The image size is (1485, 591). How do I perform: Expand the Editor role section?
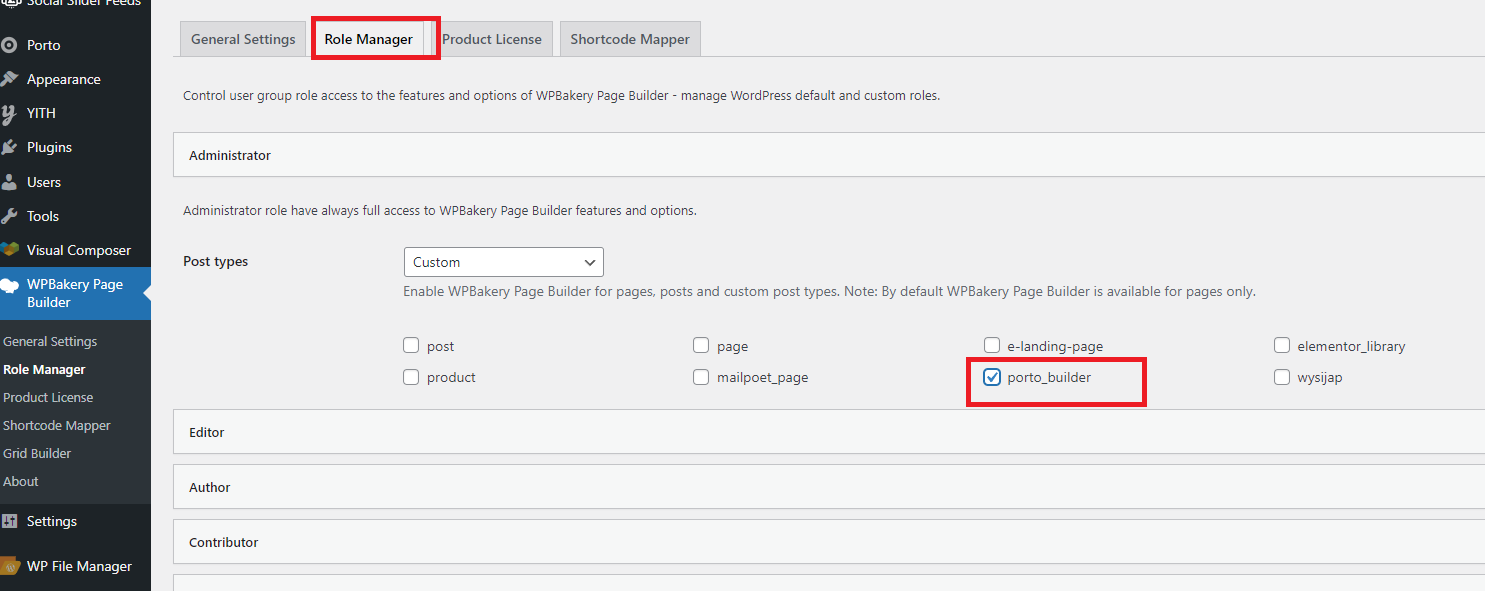click(x=829, y=432)
